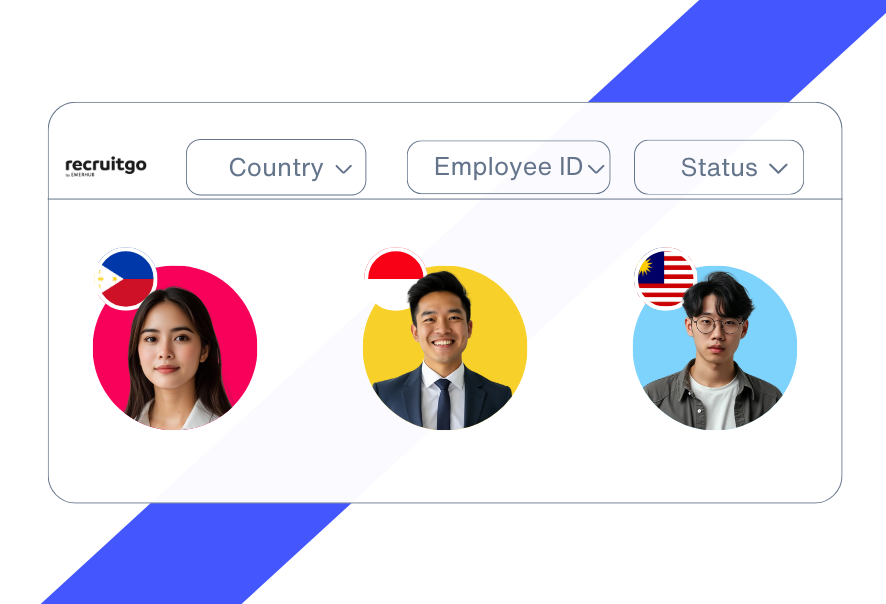Open the smiling man in suit's profile photo
This screenshot has height=604, width=886.
tap(444, 350)
